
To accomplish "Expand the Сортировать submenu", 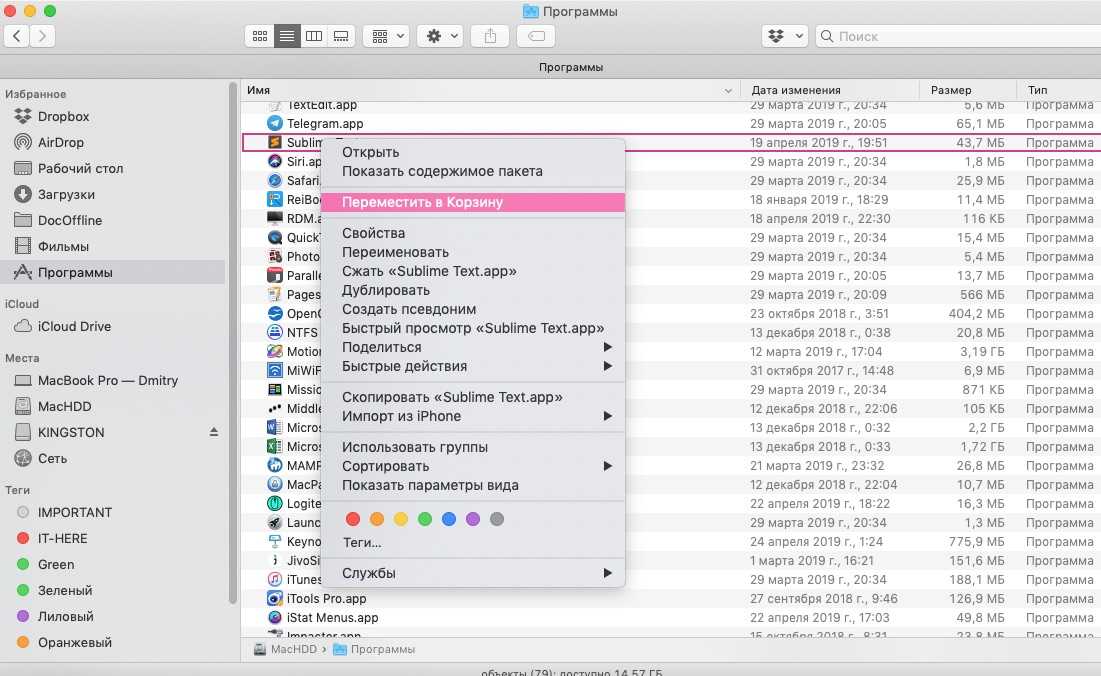I will click(473, 465).
